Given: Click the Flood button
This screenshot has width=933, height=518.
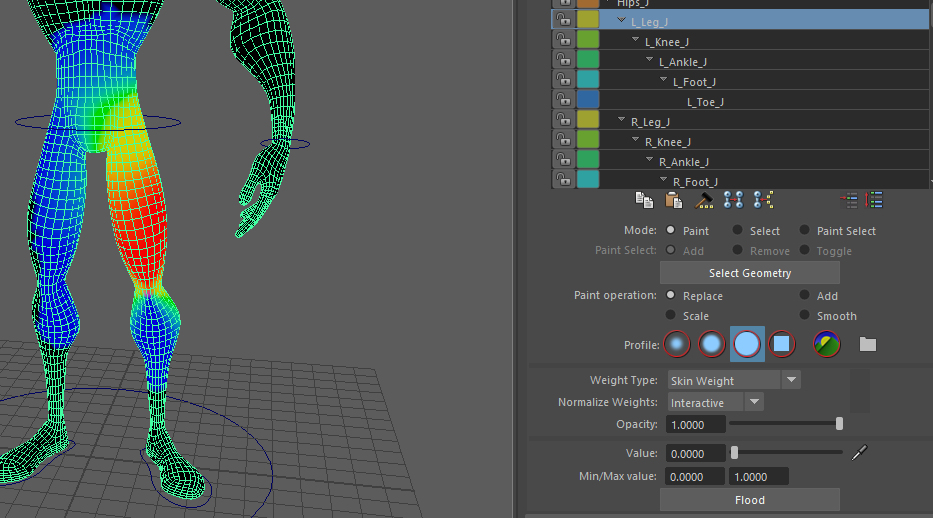Looking at the screenshot, I should point(749,500).
